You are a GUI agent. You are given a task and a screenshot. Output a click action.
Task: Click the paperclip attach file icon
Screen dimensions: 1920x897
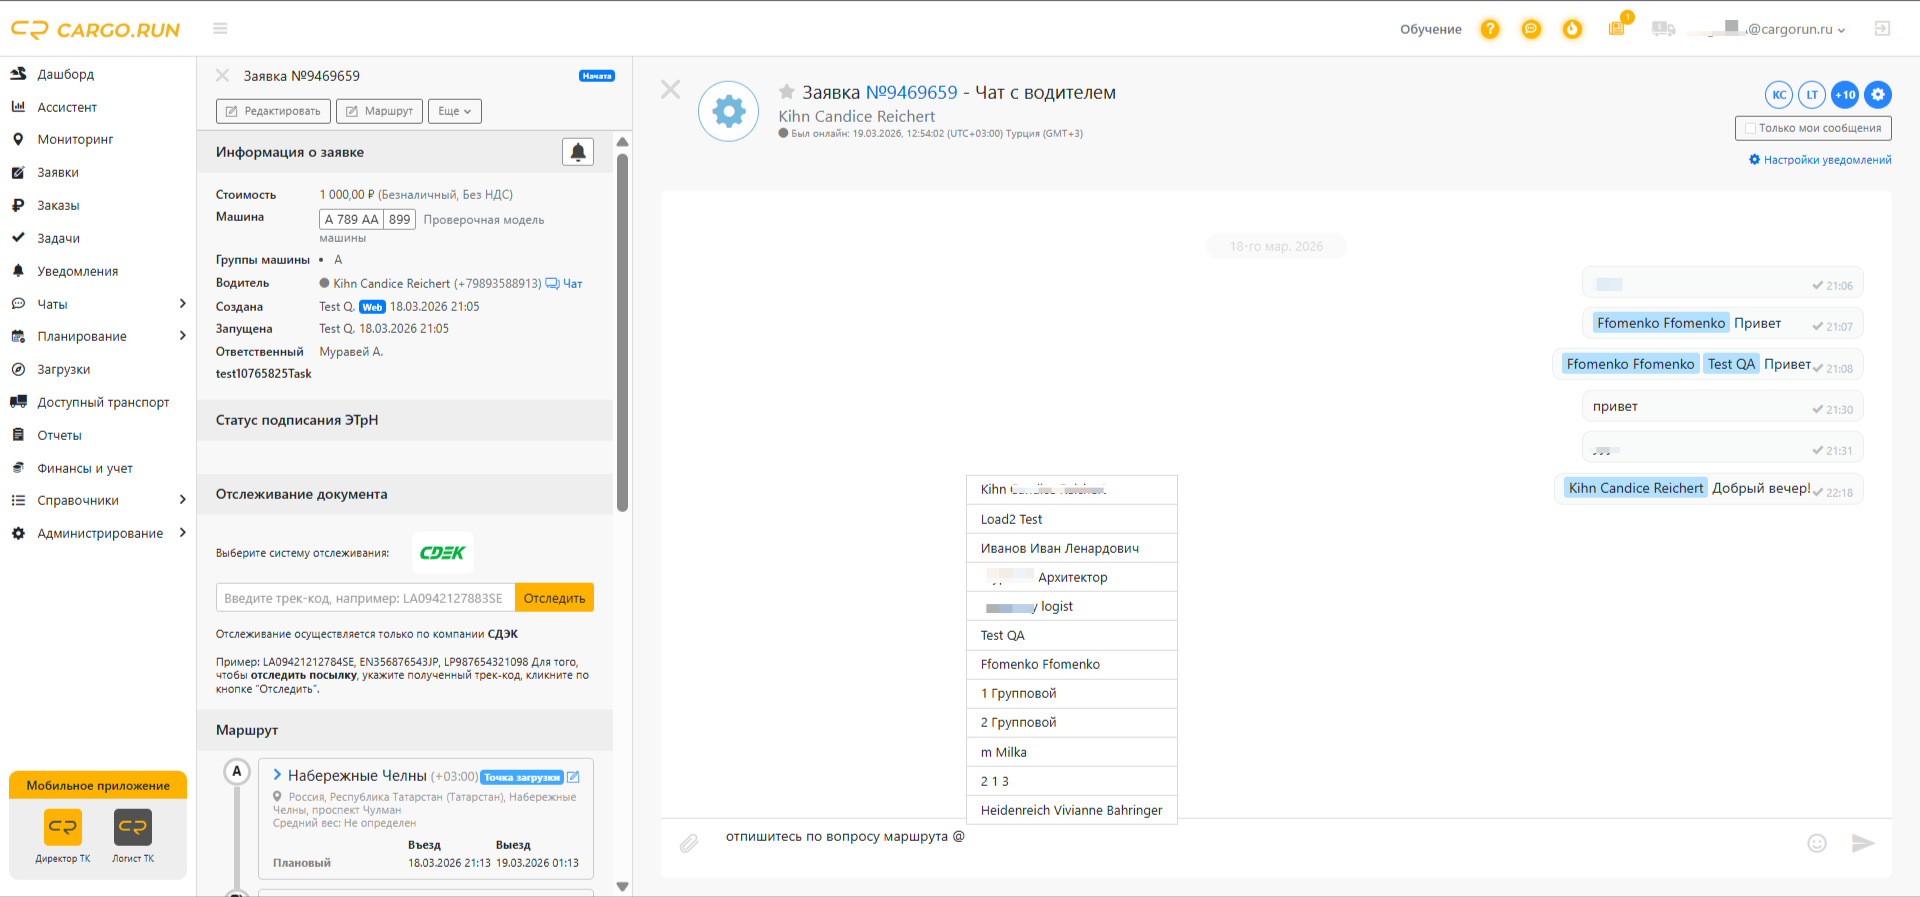689,844
